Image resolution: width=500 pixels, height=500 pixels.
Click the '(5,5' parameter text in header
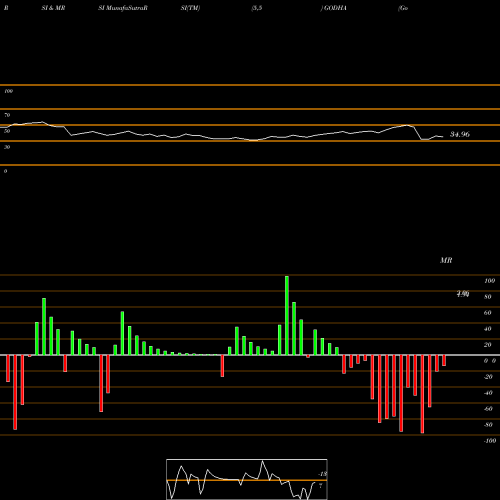click(257, 8)
